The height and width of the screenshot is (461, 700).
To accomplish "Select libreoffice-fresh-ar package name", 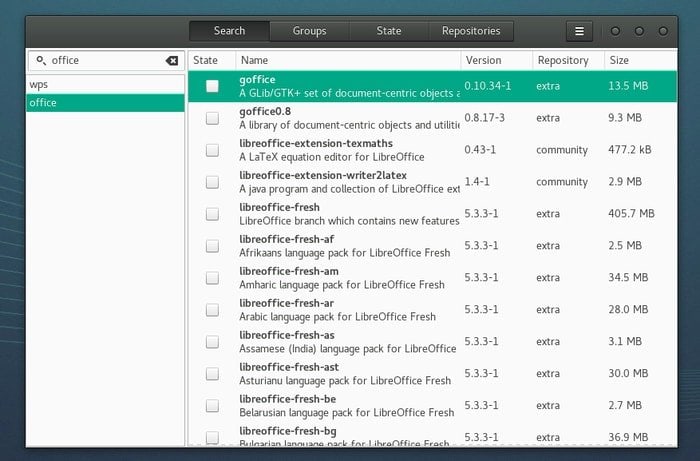I will tap(287, 303).
